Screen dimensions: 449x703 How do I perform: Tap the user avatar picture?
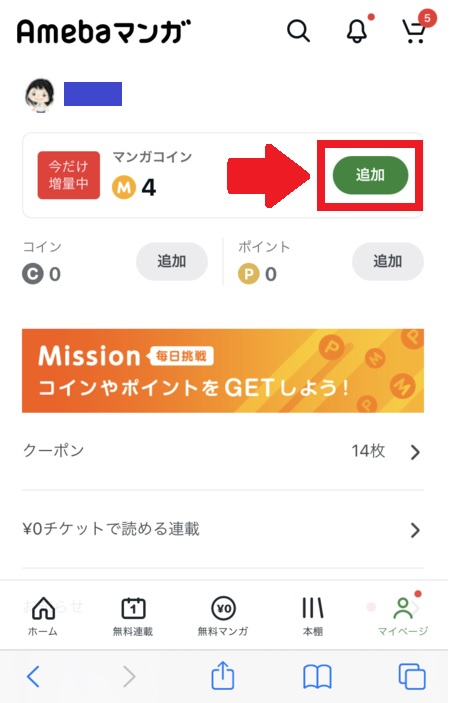39,95
